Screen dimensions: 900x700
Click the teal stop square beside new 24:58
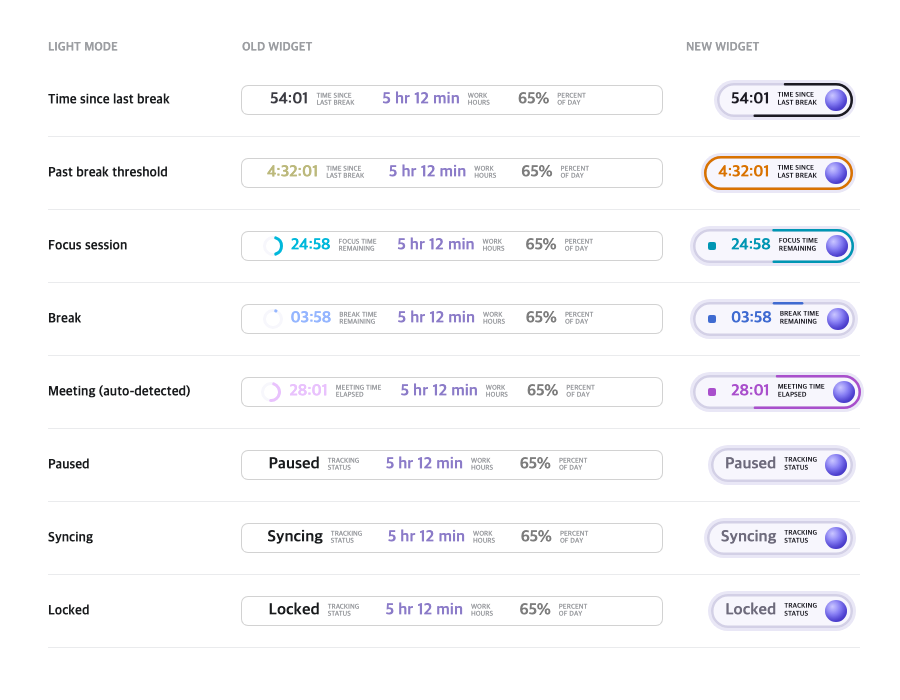[712, 246]
